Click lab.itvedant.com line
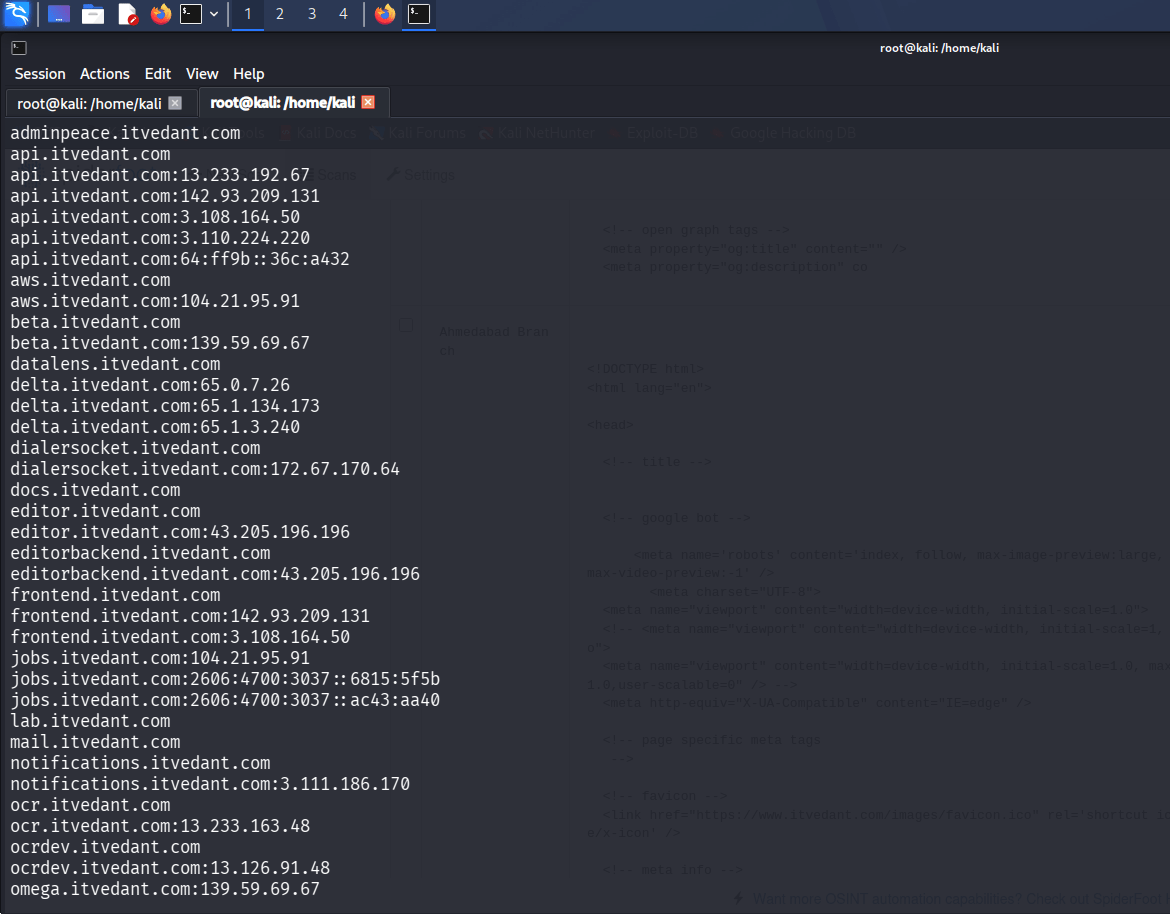This screenshot has height=914, width=1170. 90,722
